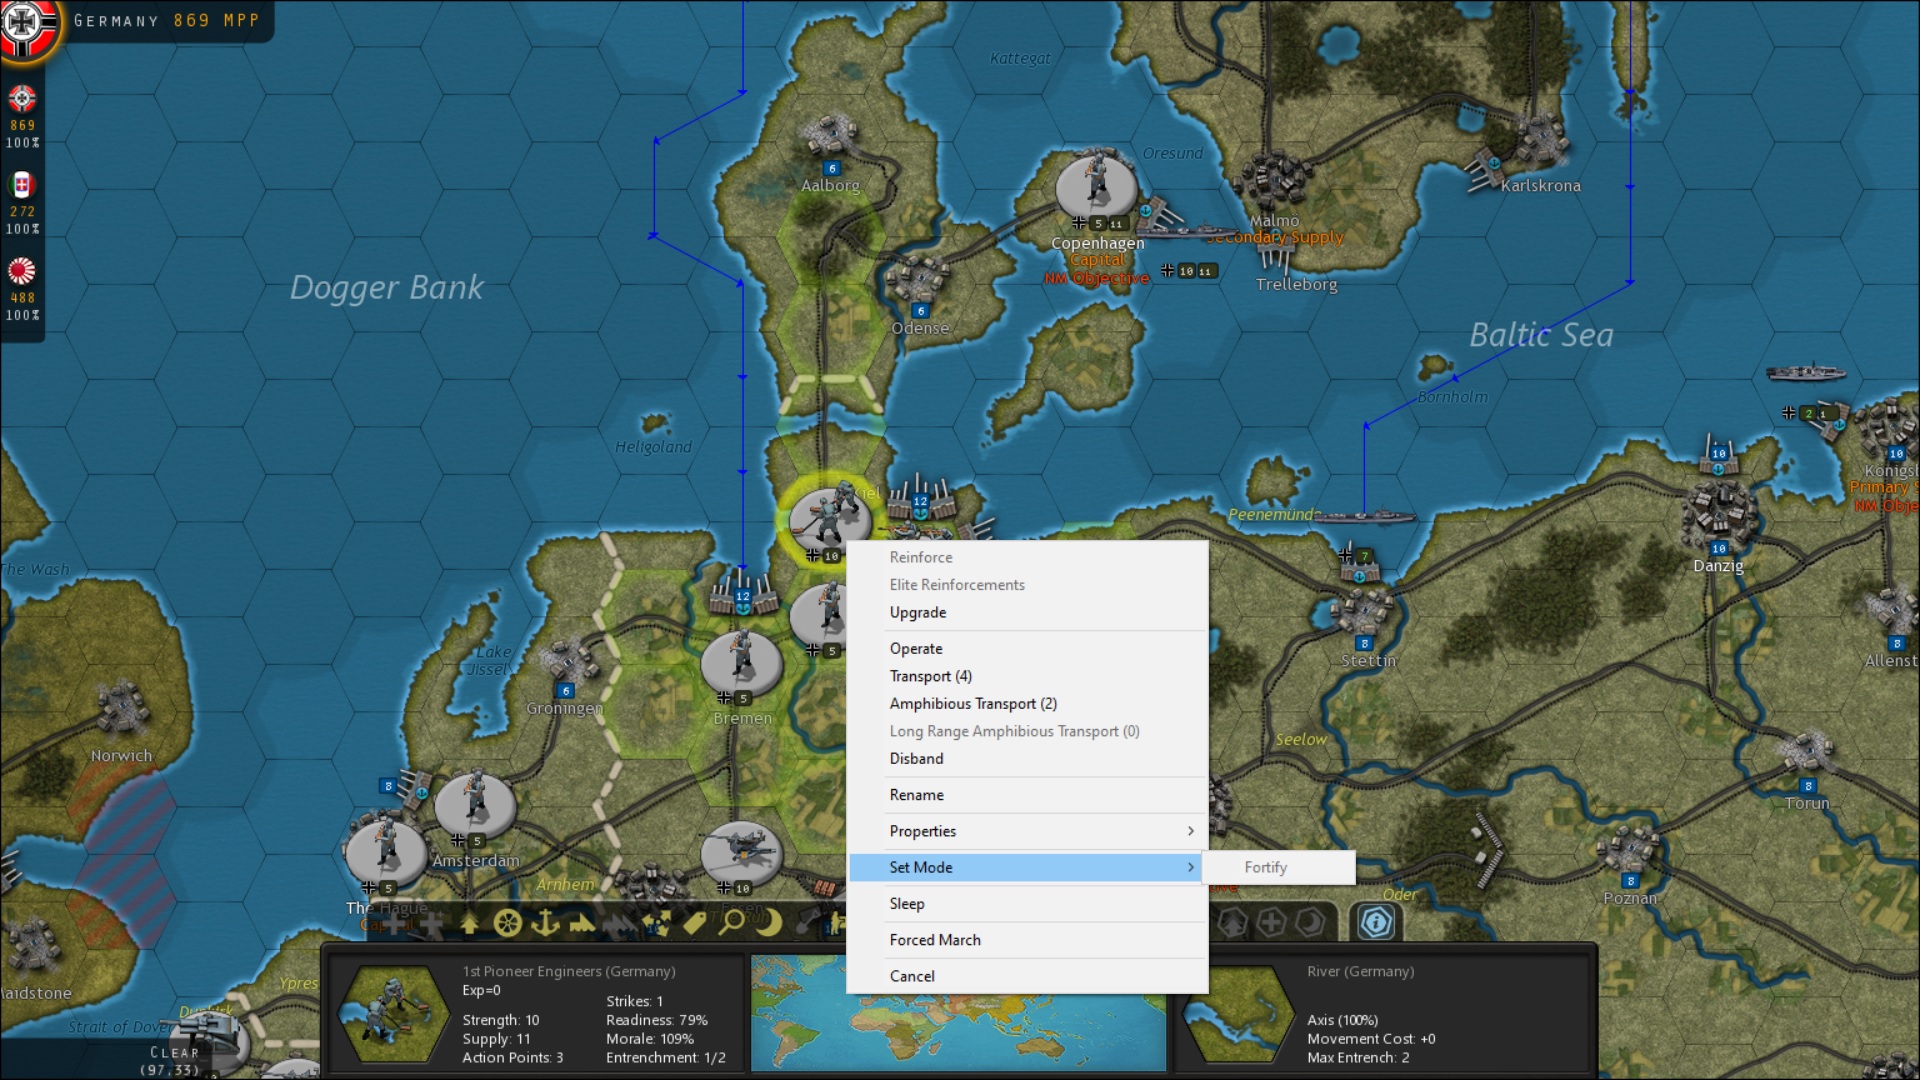Click the yellow up-arrow upgrade toolbar icon
Screen dimensions: 1920x1080
coord(470,923)
